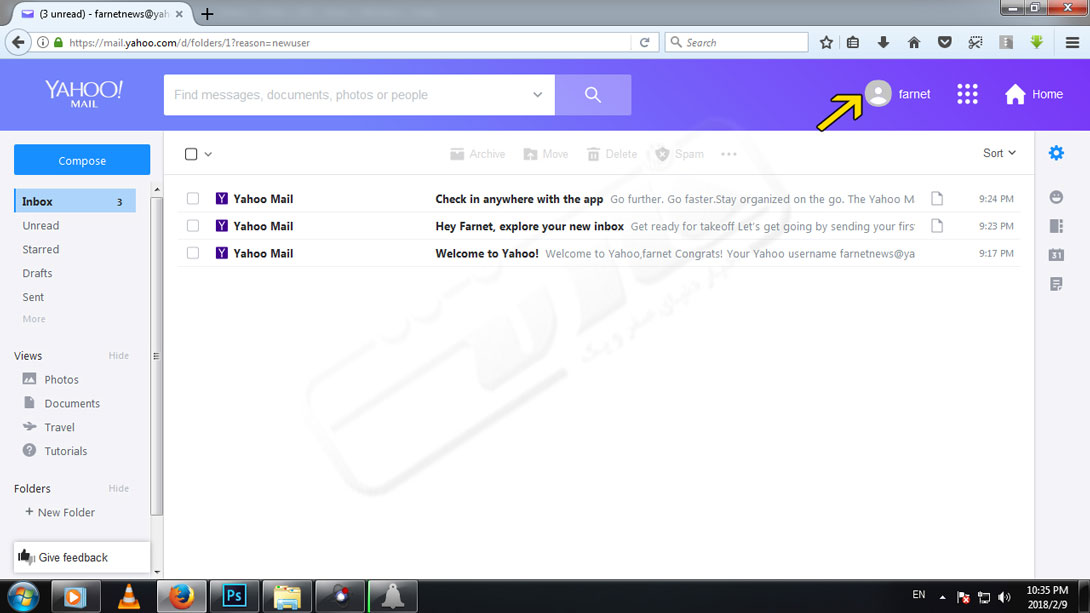
Task: Click the Yahoo Mail logo
Action: (83, 93)
